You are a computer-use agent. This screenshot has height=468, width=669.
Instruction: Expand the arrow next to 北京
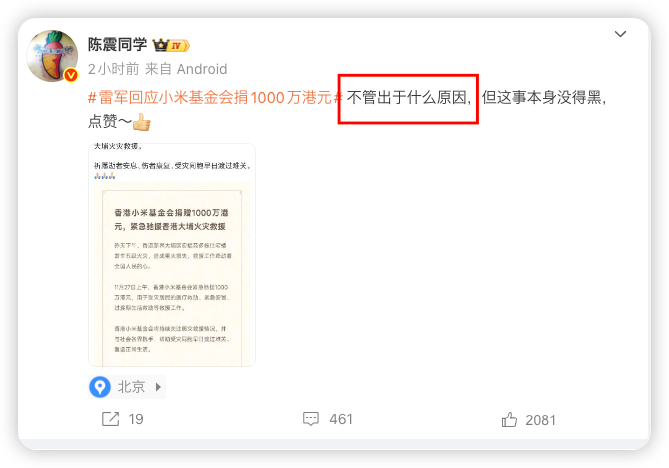click(158, 387)
